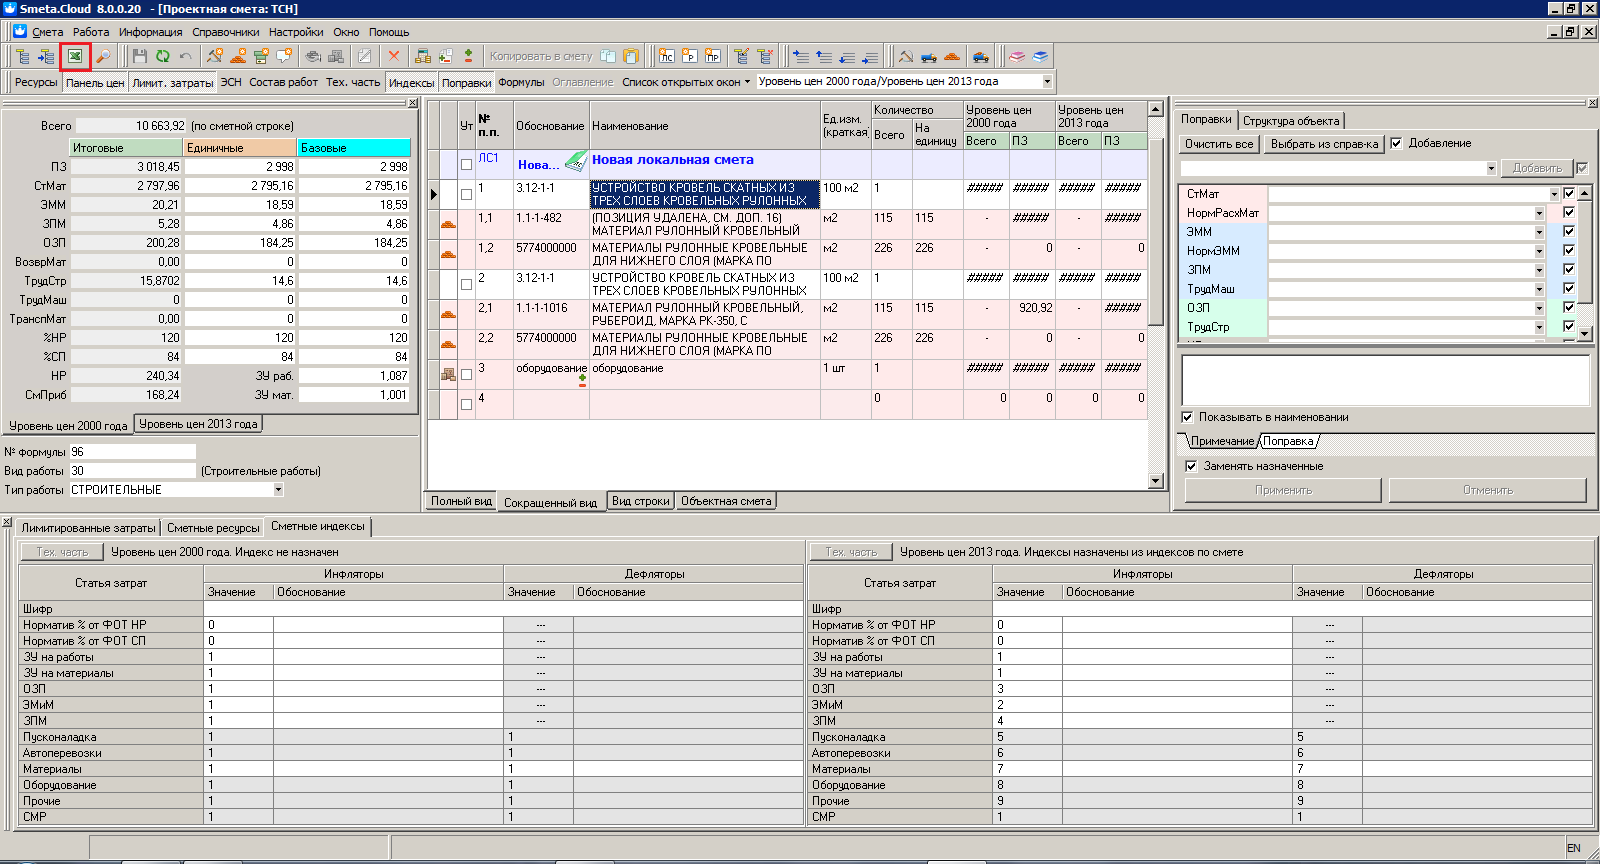Viewport: 1600px width, 864px height.
Task: Switch to Структура объекта tab
Action: tap(1291, 121)
